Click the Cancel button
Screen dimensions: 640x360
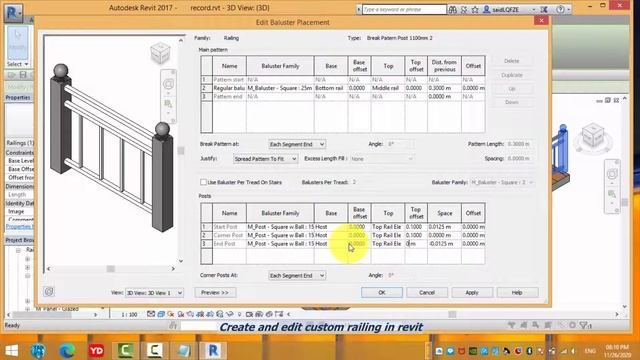(427, 292)
